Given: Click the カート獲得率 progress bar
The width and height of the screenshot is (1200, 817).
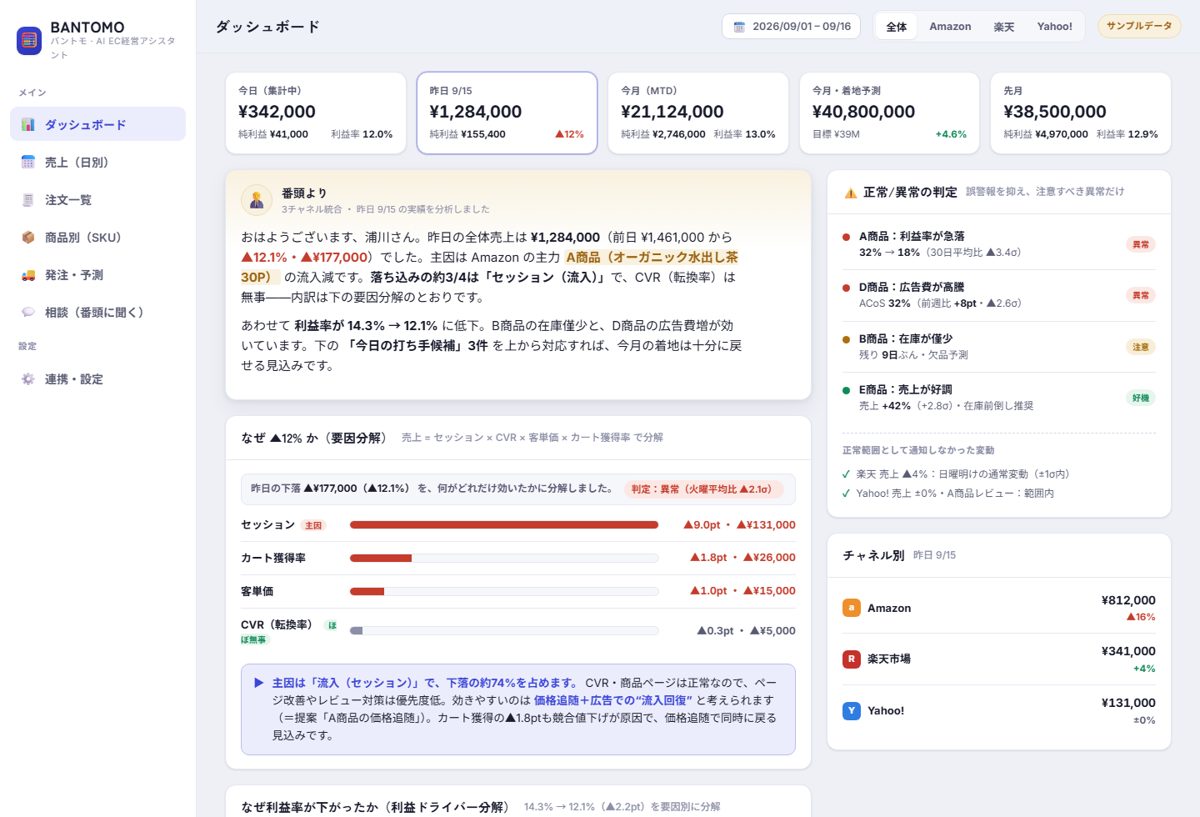Looking at the screenshot, I should (504, 558).
